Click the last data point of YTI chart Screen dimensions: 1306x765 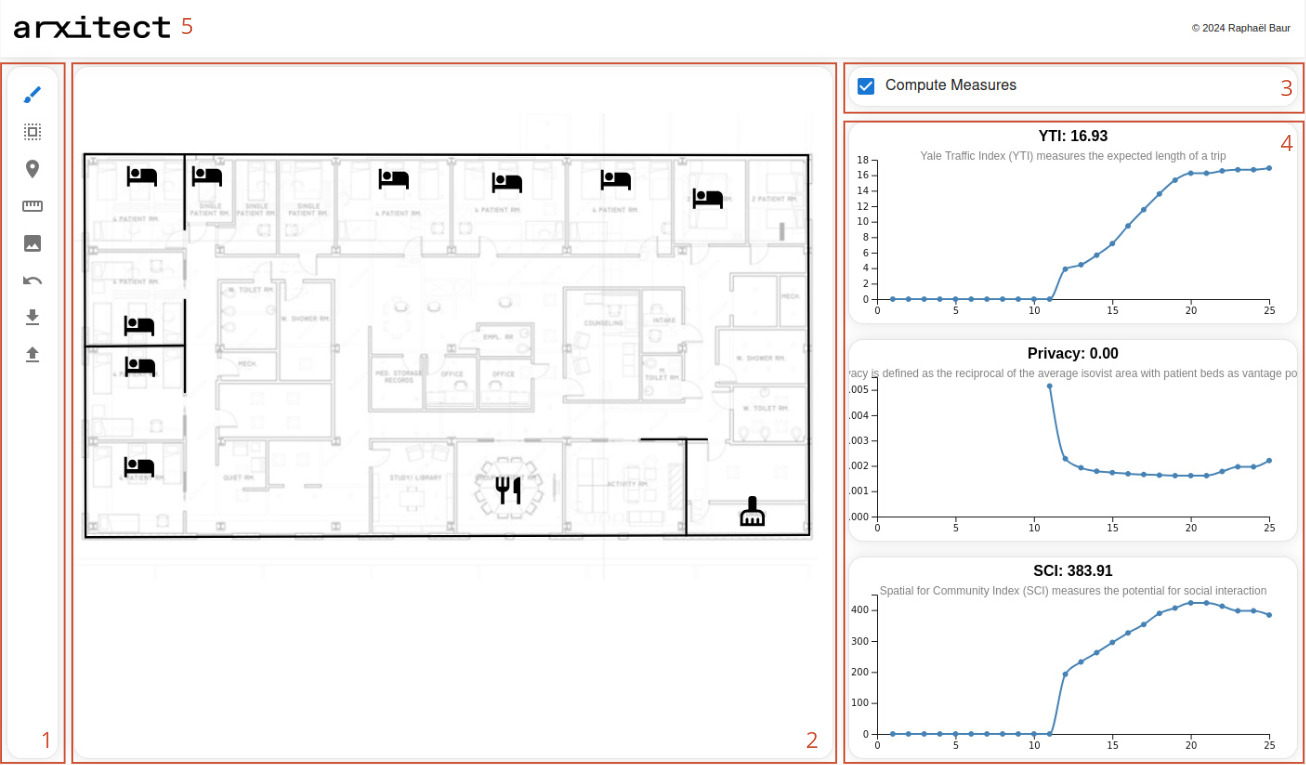click(1269, 168)
